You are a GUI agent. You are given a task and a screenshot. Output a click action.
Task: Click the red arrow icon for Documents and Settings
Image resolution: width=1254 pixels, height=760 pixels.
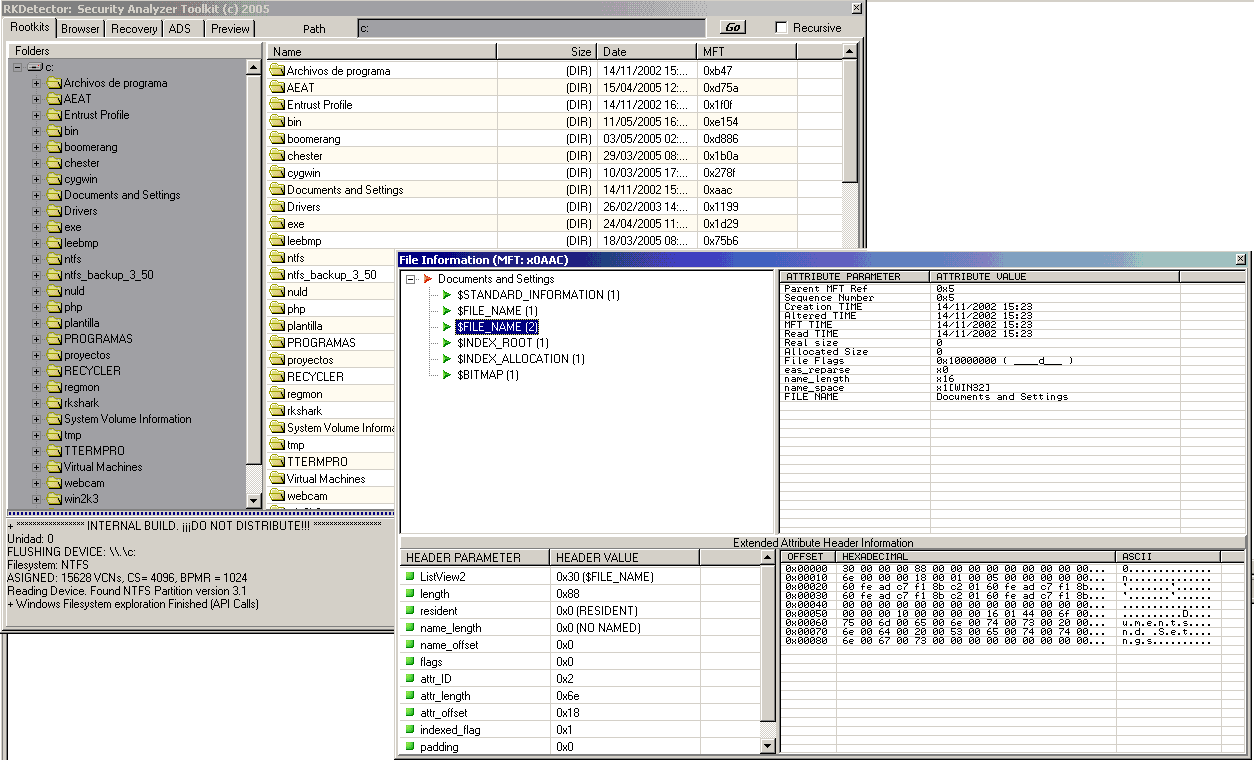(x=427, y=279)
